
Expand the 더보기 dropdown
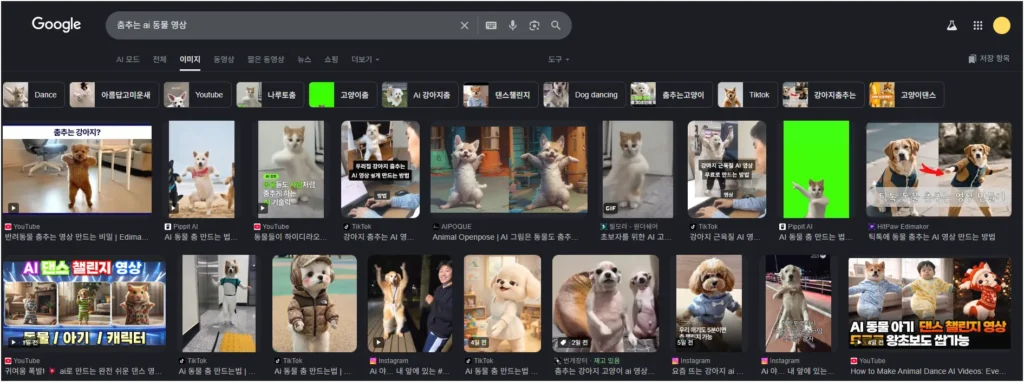point(365,59)
